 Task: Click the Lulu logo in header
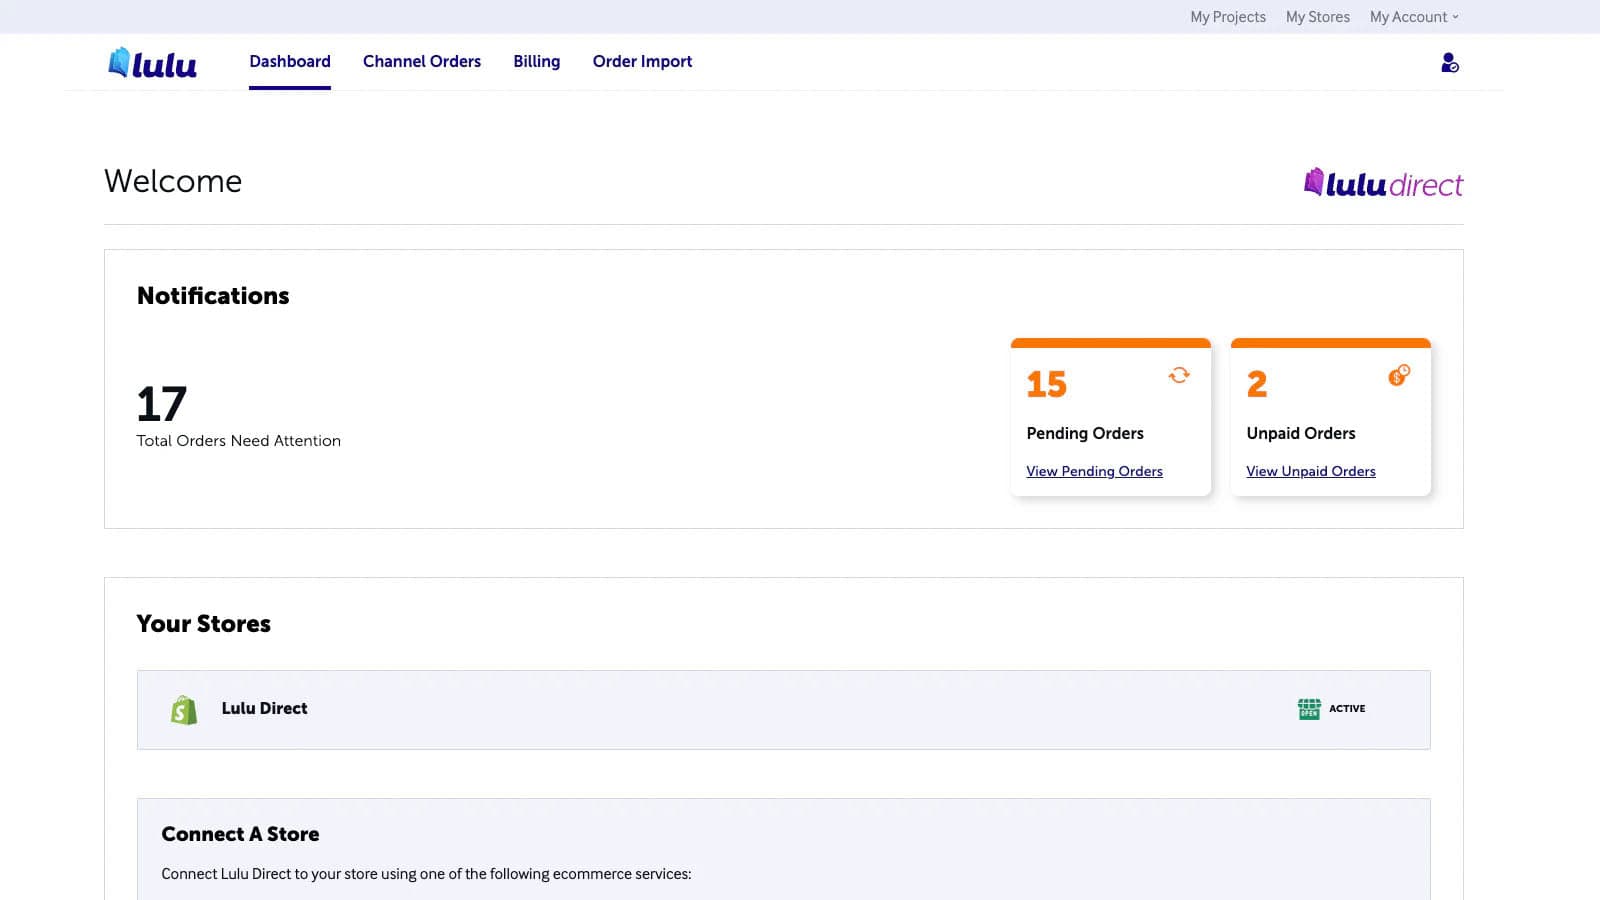pos(152,63)
